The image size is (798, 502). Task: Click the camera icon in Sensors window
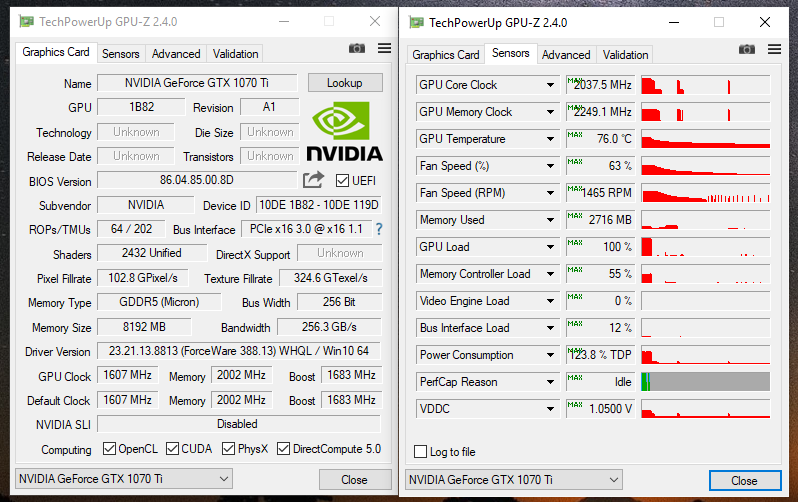click(x=747, y=49)
